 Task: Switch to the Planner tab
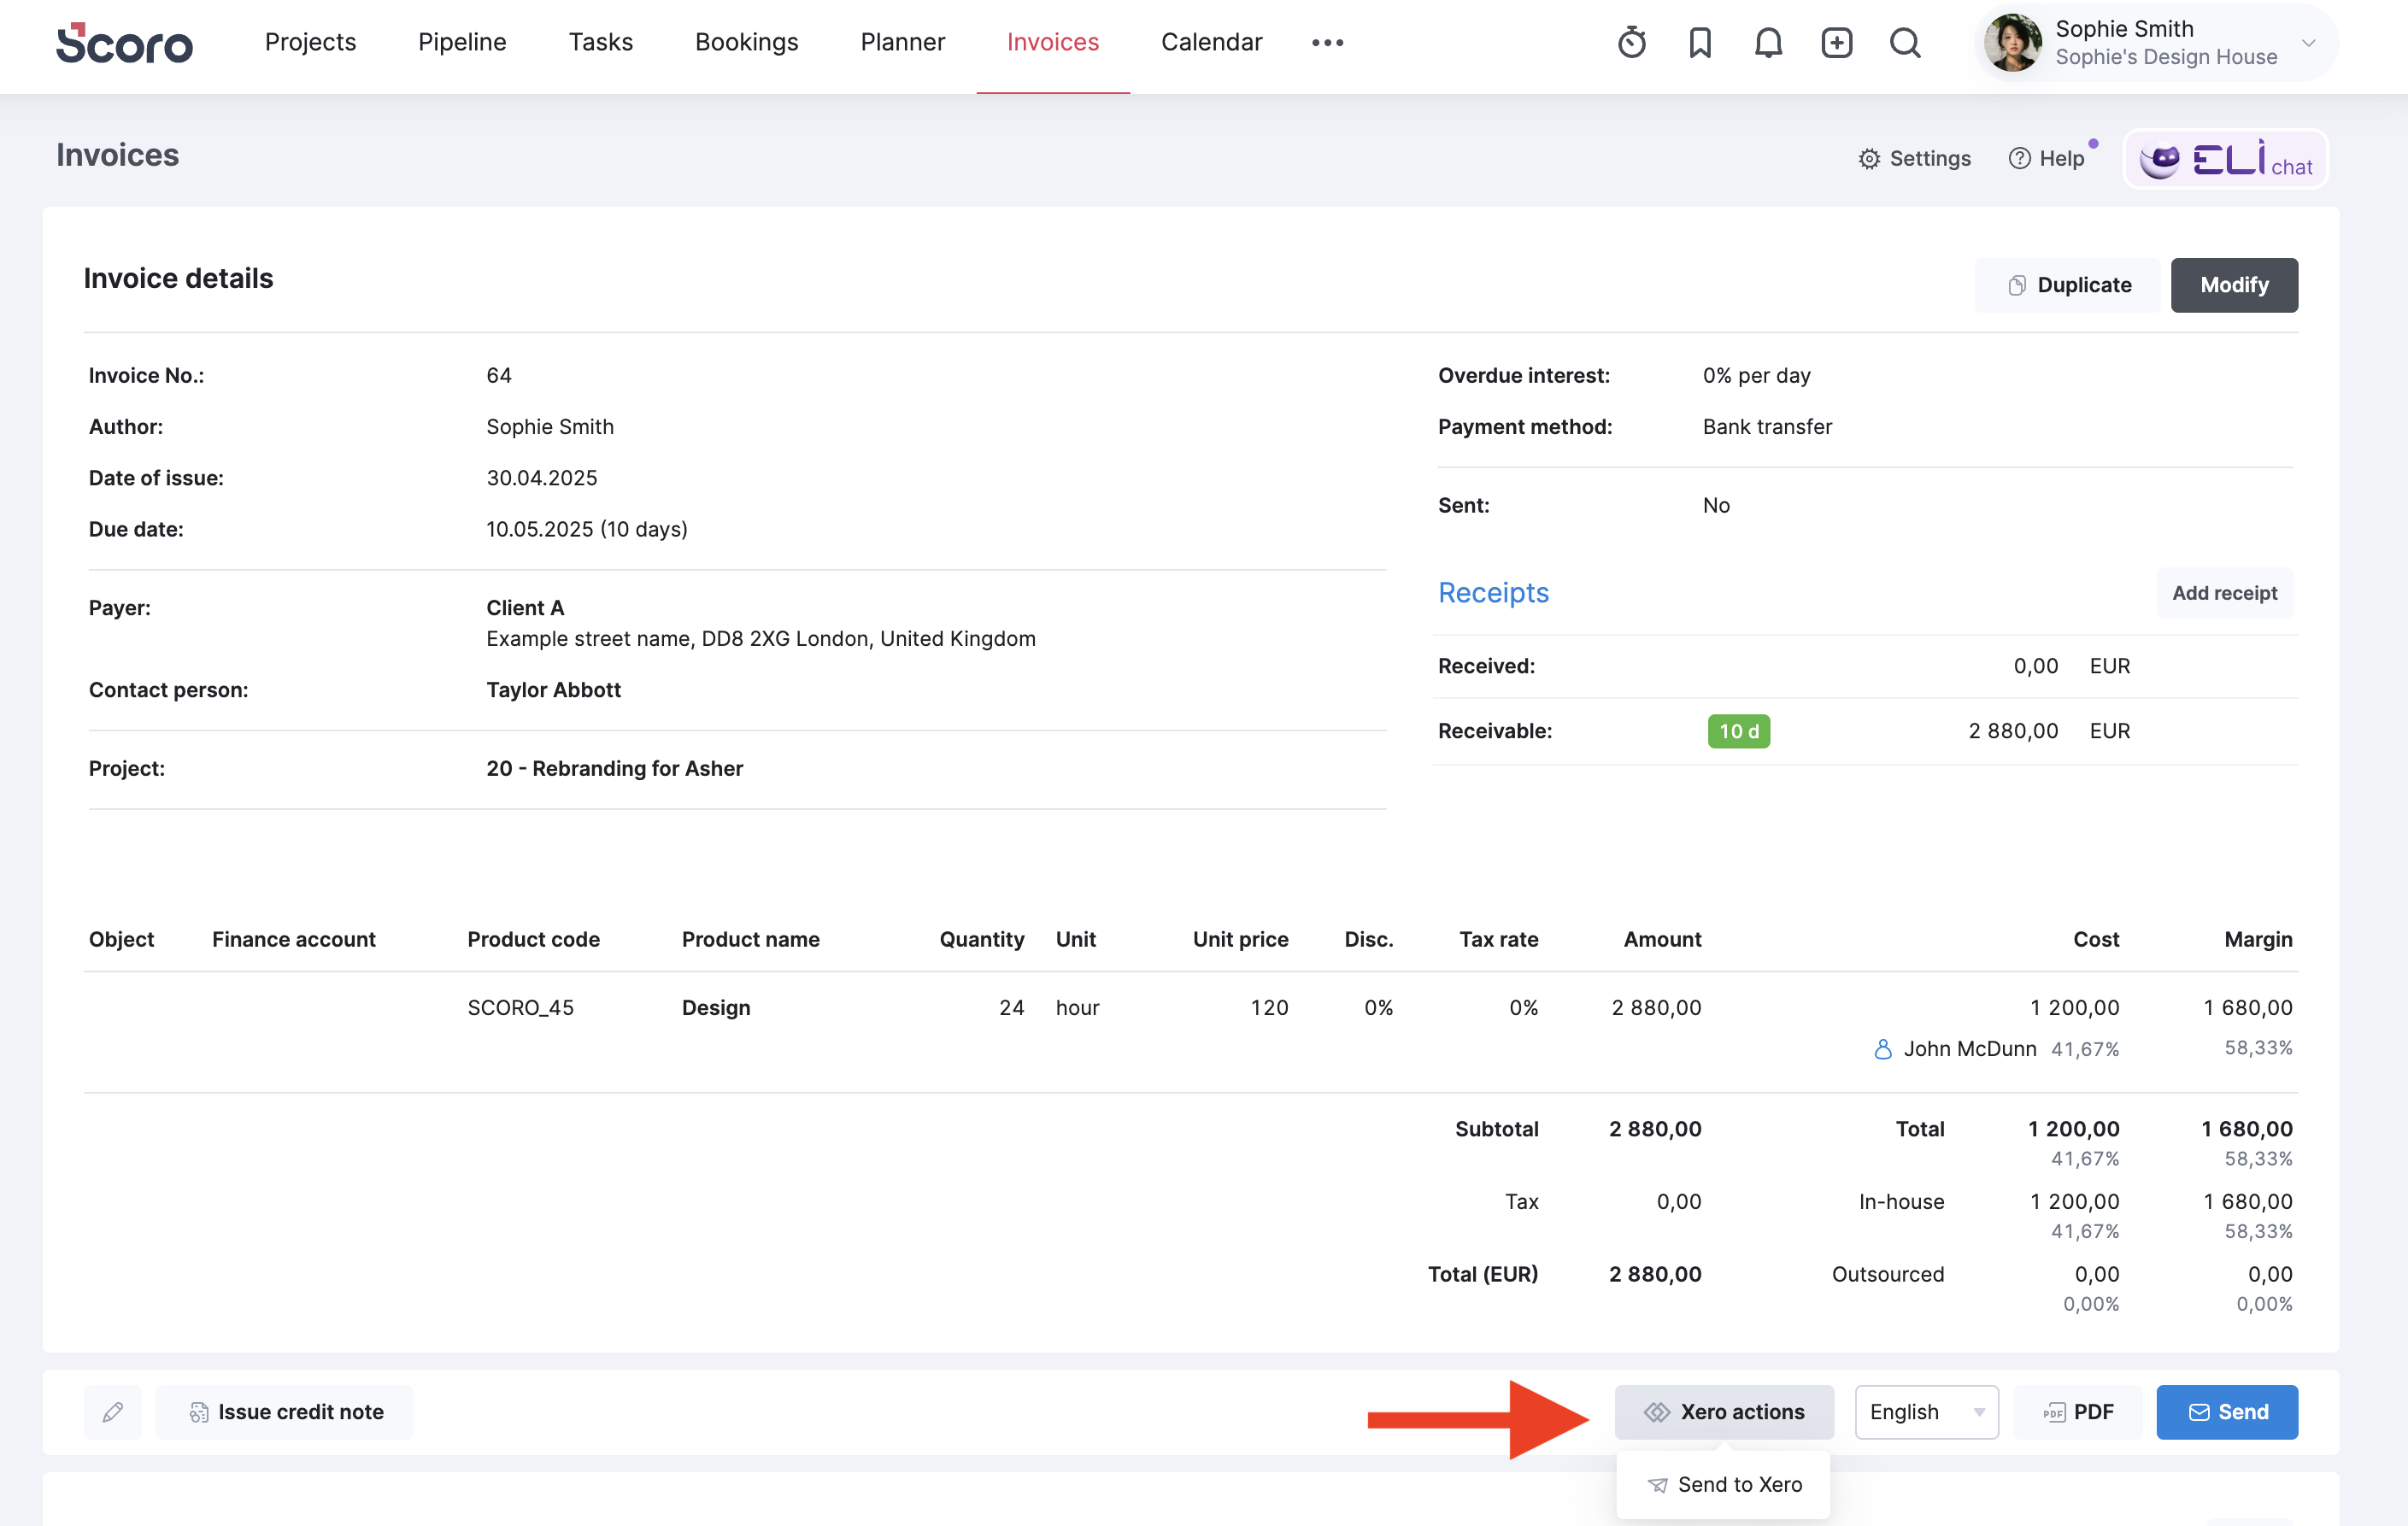click(x=902, y=43)
